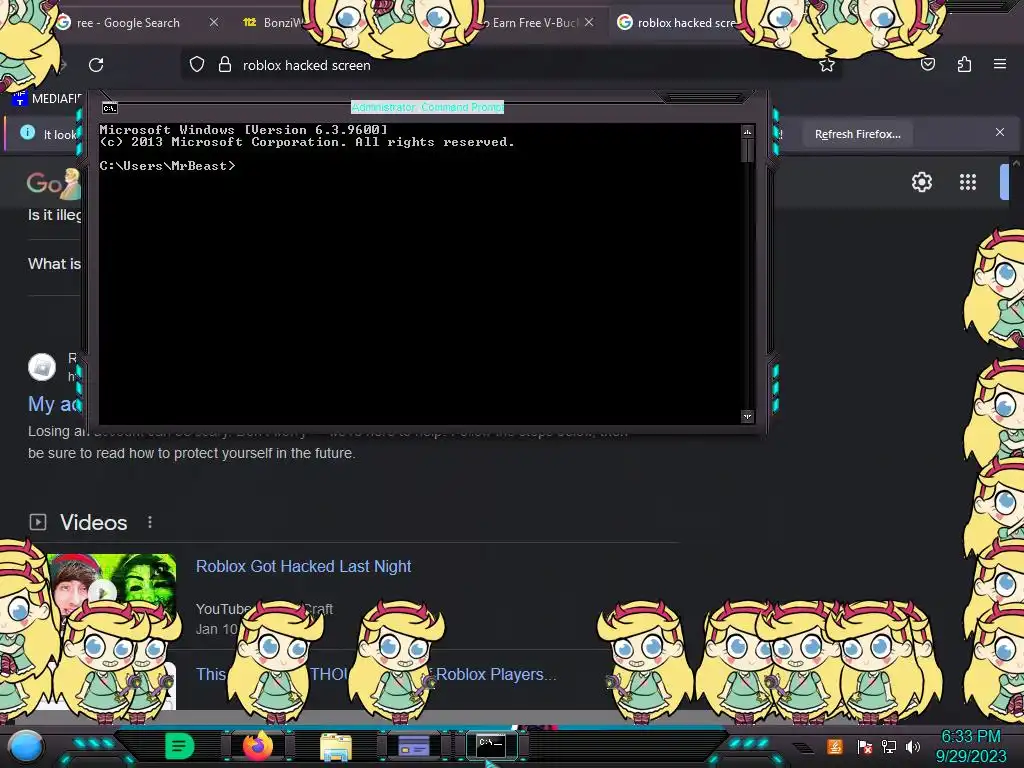Select the Command Prompt taskbar button
This screenshot has width=1024, height=768.
click(x=491, y=745)
